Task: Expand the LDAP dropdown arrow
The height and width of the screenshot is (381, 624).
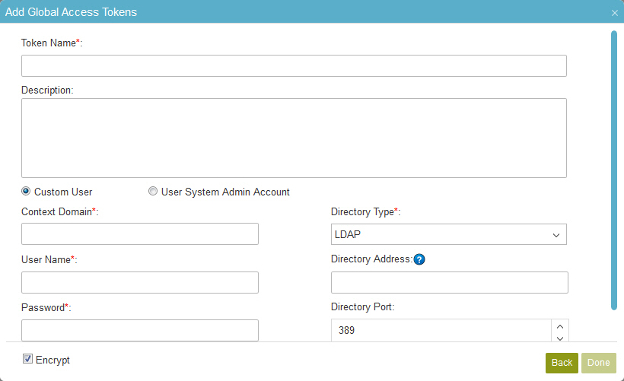Action: coord(556,235)
